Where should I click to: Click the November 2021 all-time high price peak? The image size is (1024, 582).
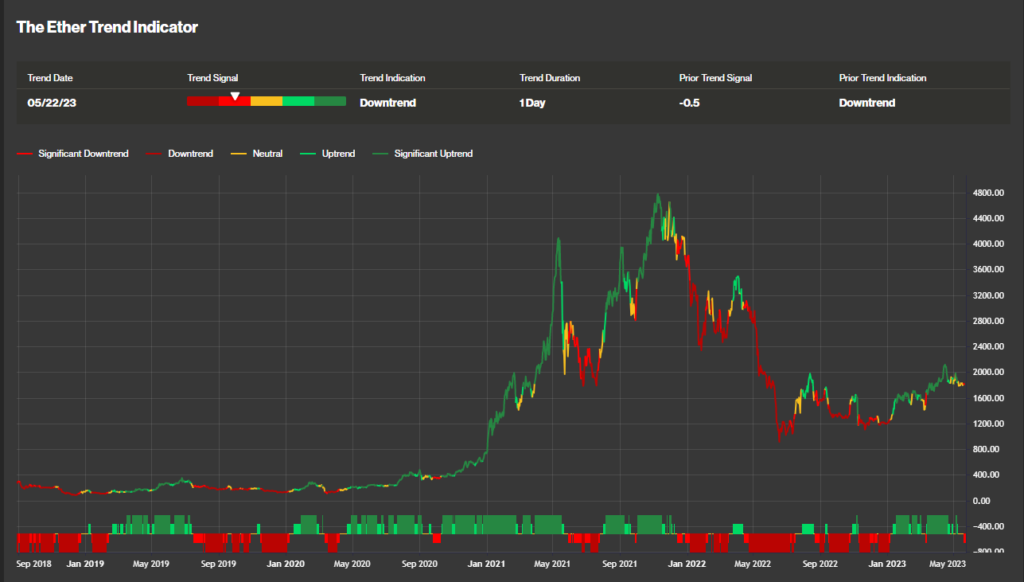658,195
